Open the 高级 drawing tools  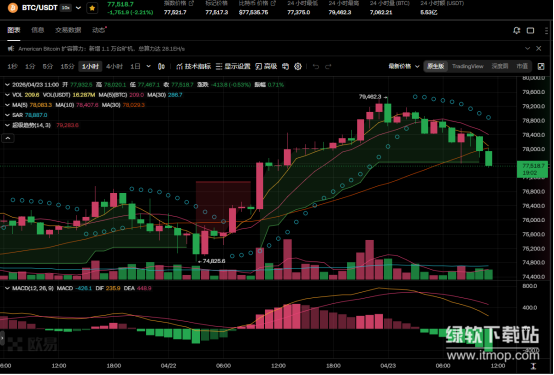click(266, 66)
